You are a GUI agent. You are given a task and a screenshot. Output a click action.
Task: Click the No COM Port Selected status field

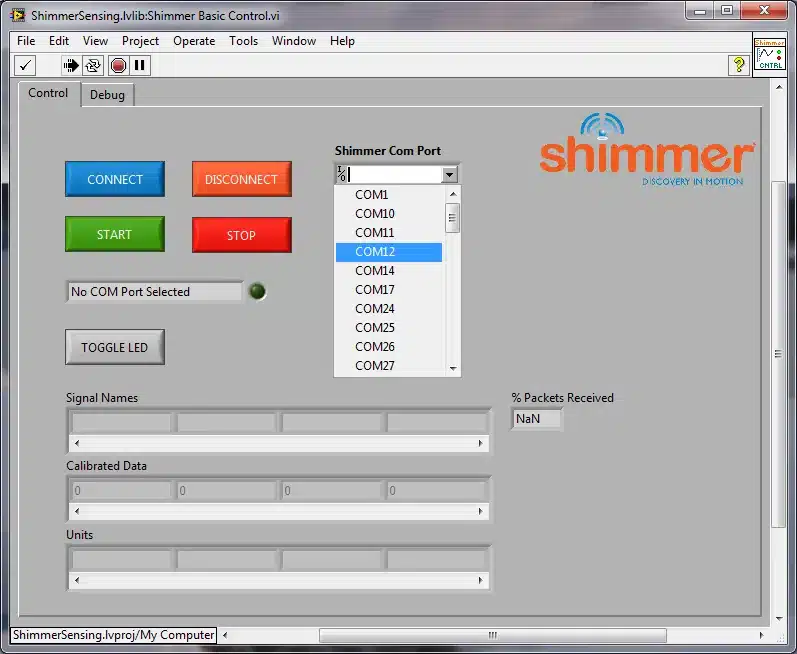(x=155, y=292)
